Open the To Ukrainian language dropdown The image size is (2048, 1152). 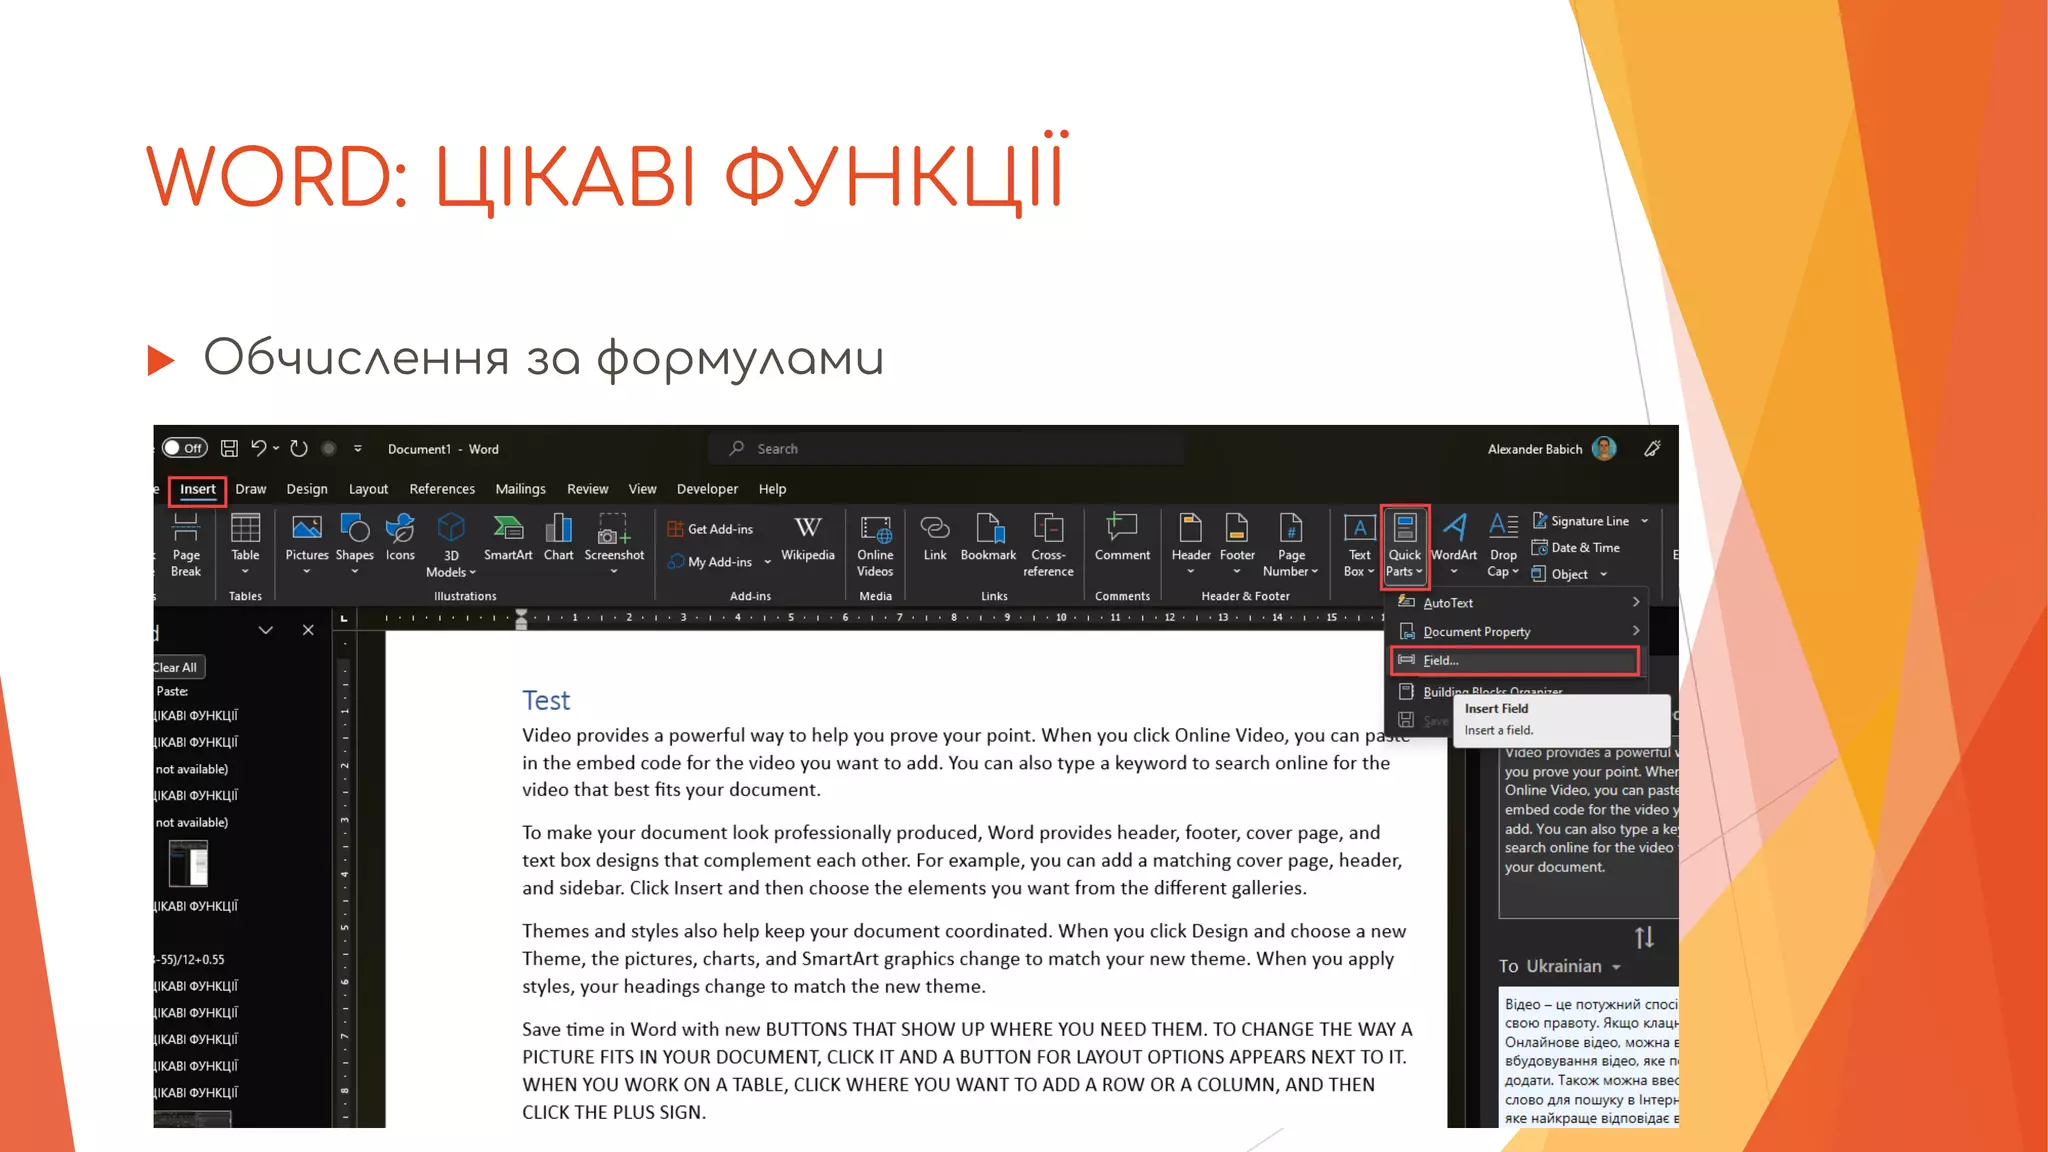[x=1560, y=966]
